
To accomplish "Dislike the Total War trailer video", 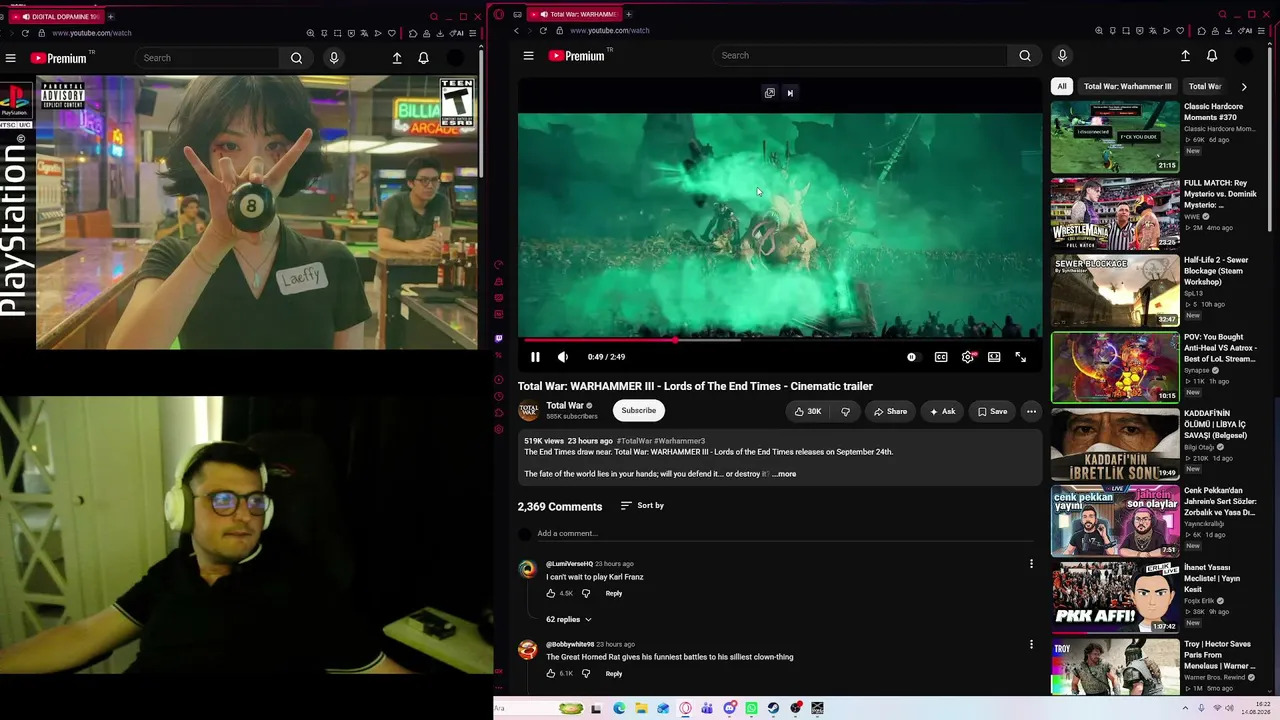I will (x=845, y=411).
